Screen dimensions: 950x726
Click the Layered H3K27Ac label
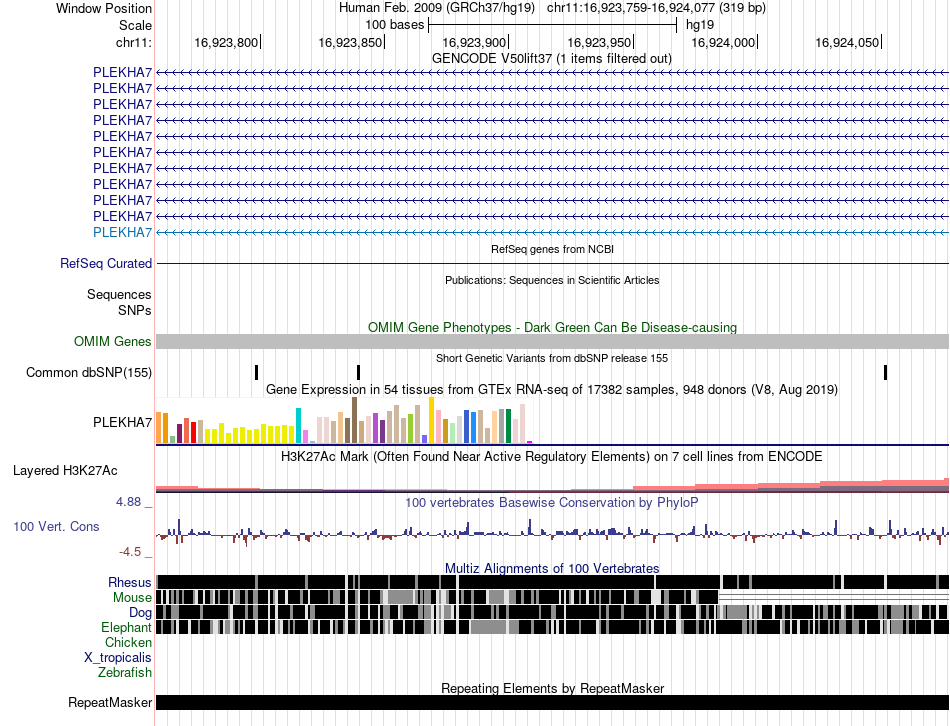[x=65, y=471]
